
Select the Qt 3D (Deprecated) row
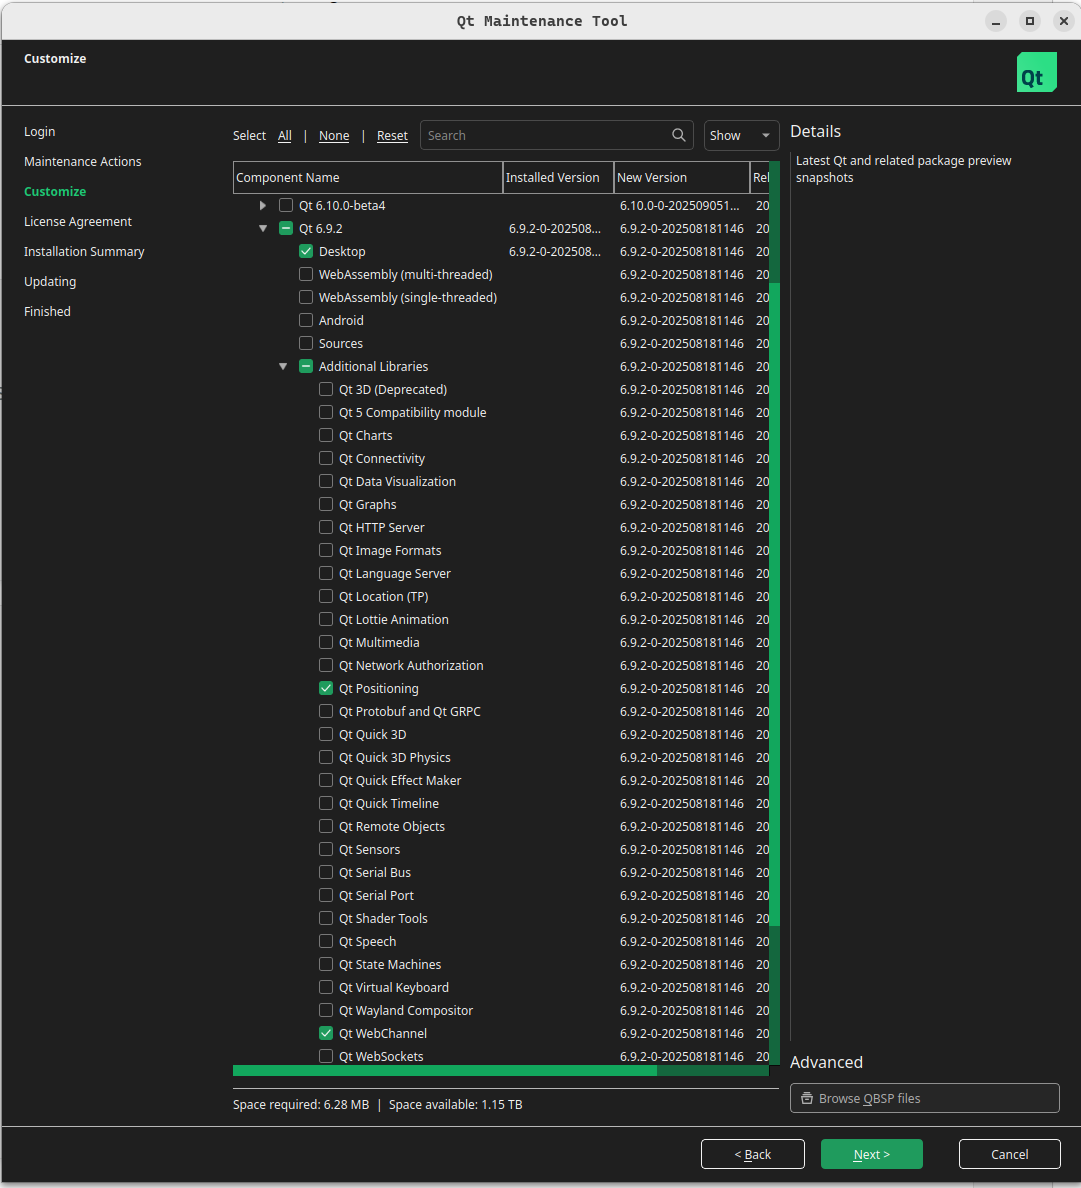coord(501,389)
